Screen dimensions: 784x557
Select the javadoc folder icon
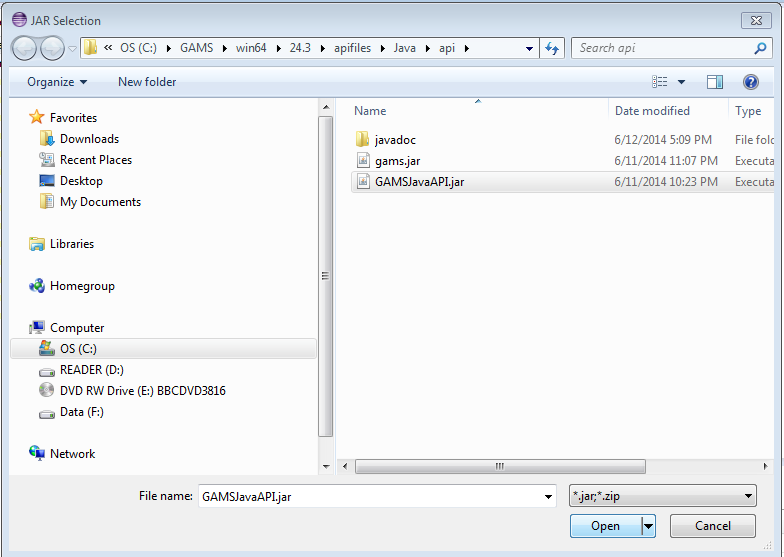[x=363, y=140]
